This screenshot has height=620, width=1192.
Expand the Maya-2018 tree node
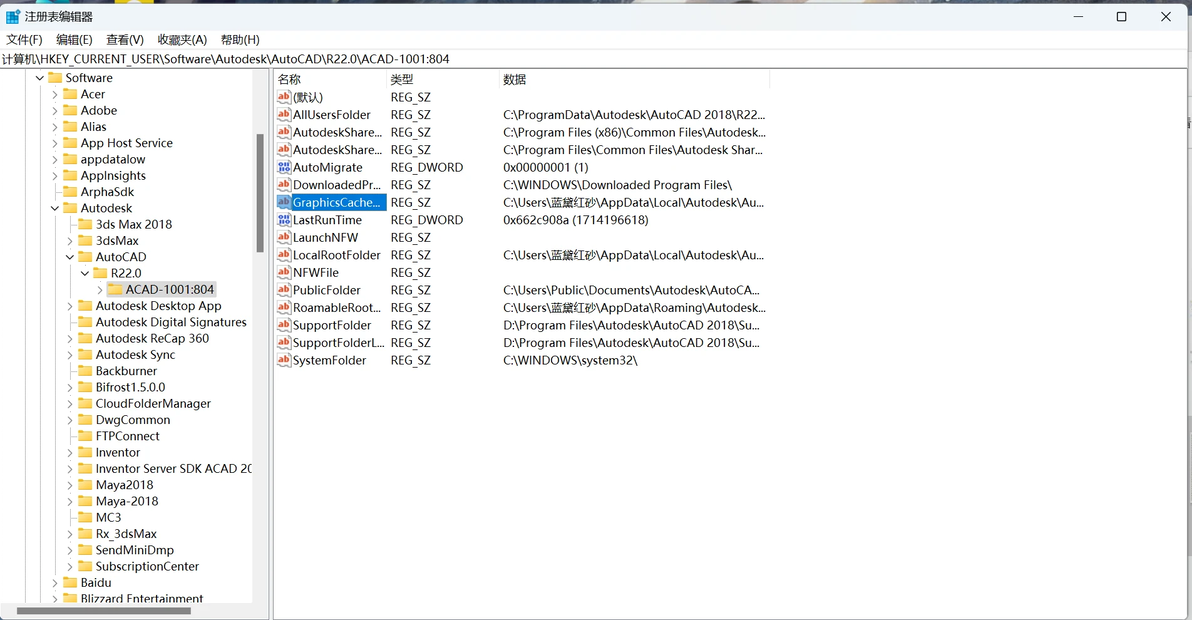[x=70, y=501]
